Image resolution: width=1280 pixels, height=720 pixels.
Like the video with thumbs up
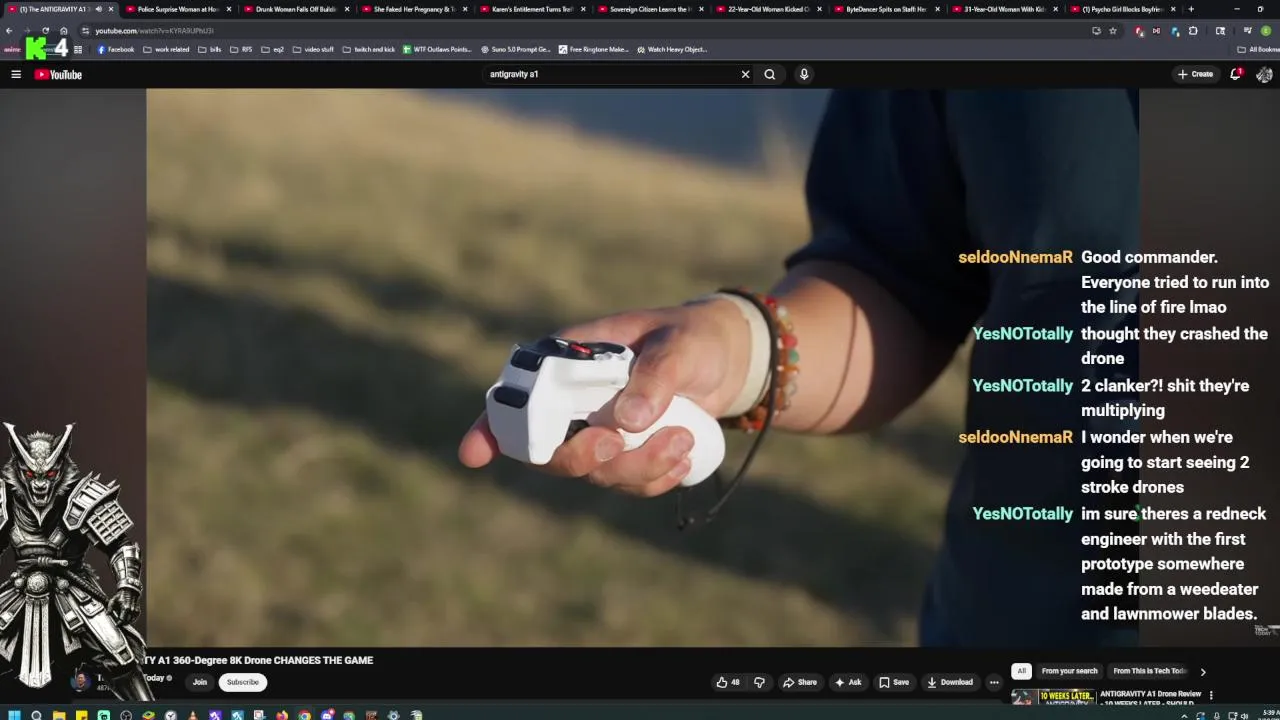click(x=728, y=682)
